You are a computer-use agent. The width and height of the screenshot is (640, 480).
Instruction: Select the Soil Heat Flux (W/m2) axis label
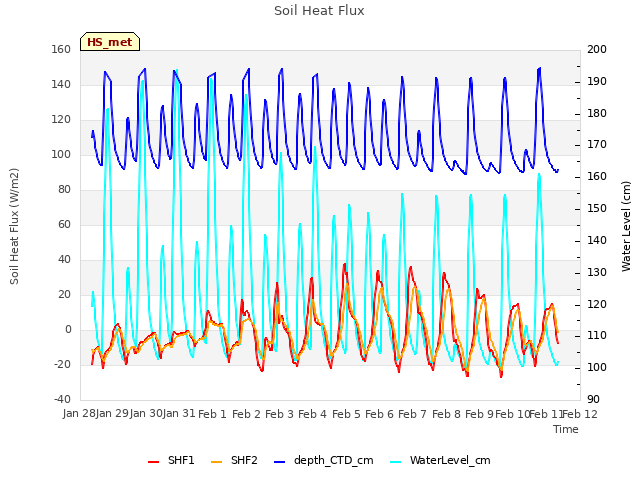tap(14, 226)
